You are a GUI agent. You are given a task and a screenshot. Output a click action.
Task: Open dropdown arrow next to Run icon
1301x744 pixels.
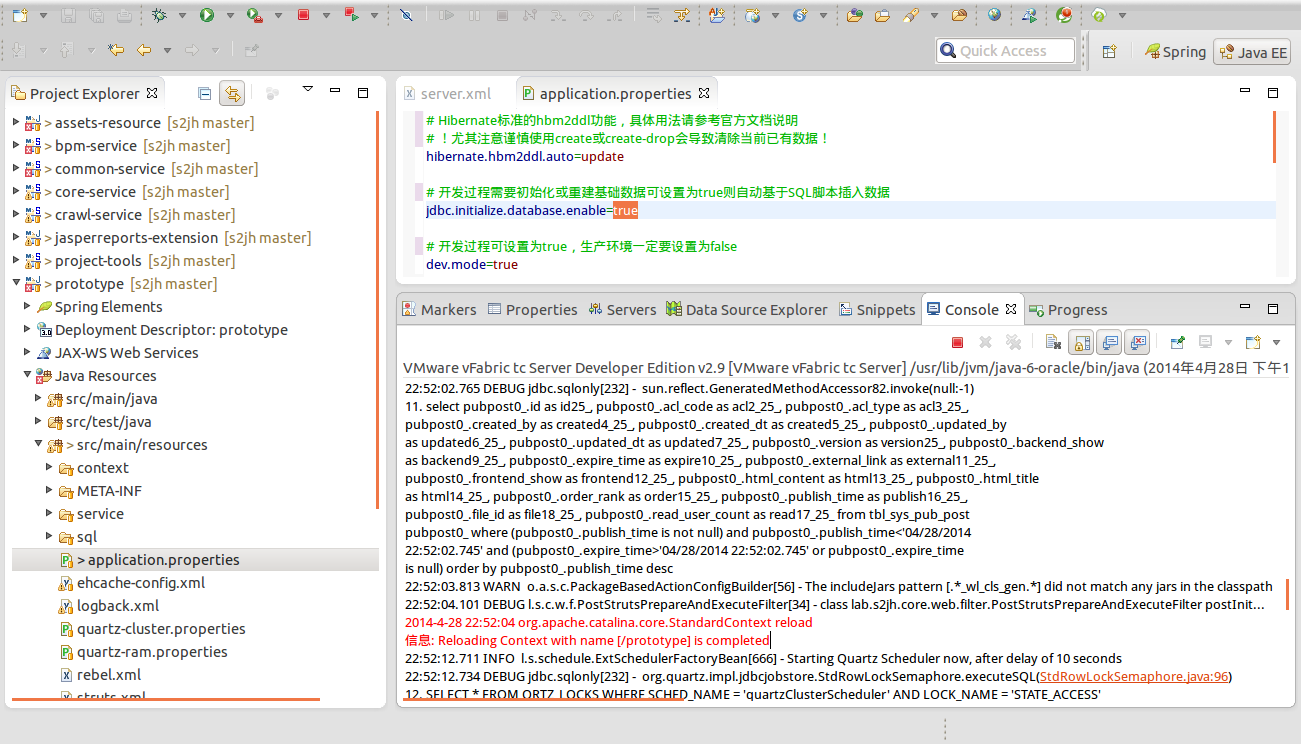[x=230, y=16]
